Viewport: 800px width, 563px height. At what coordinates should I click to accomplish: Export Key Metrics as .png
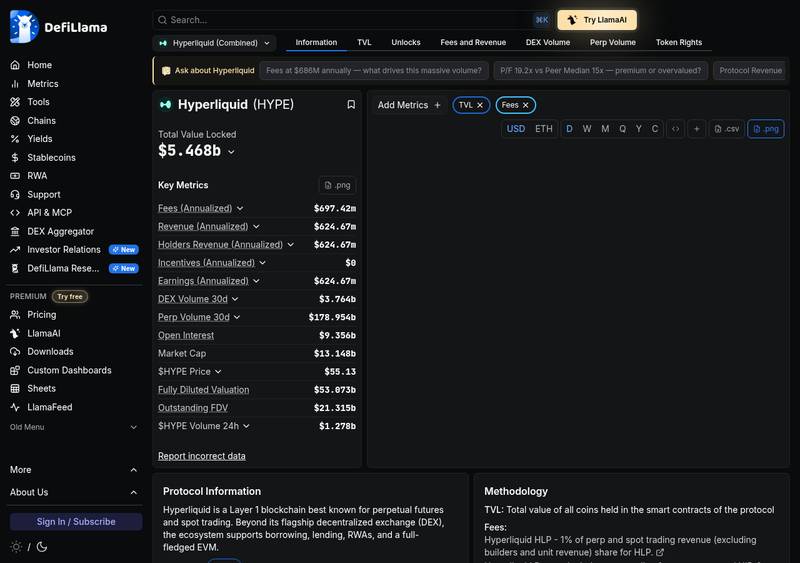(338, 185)
